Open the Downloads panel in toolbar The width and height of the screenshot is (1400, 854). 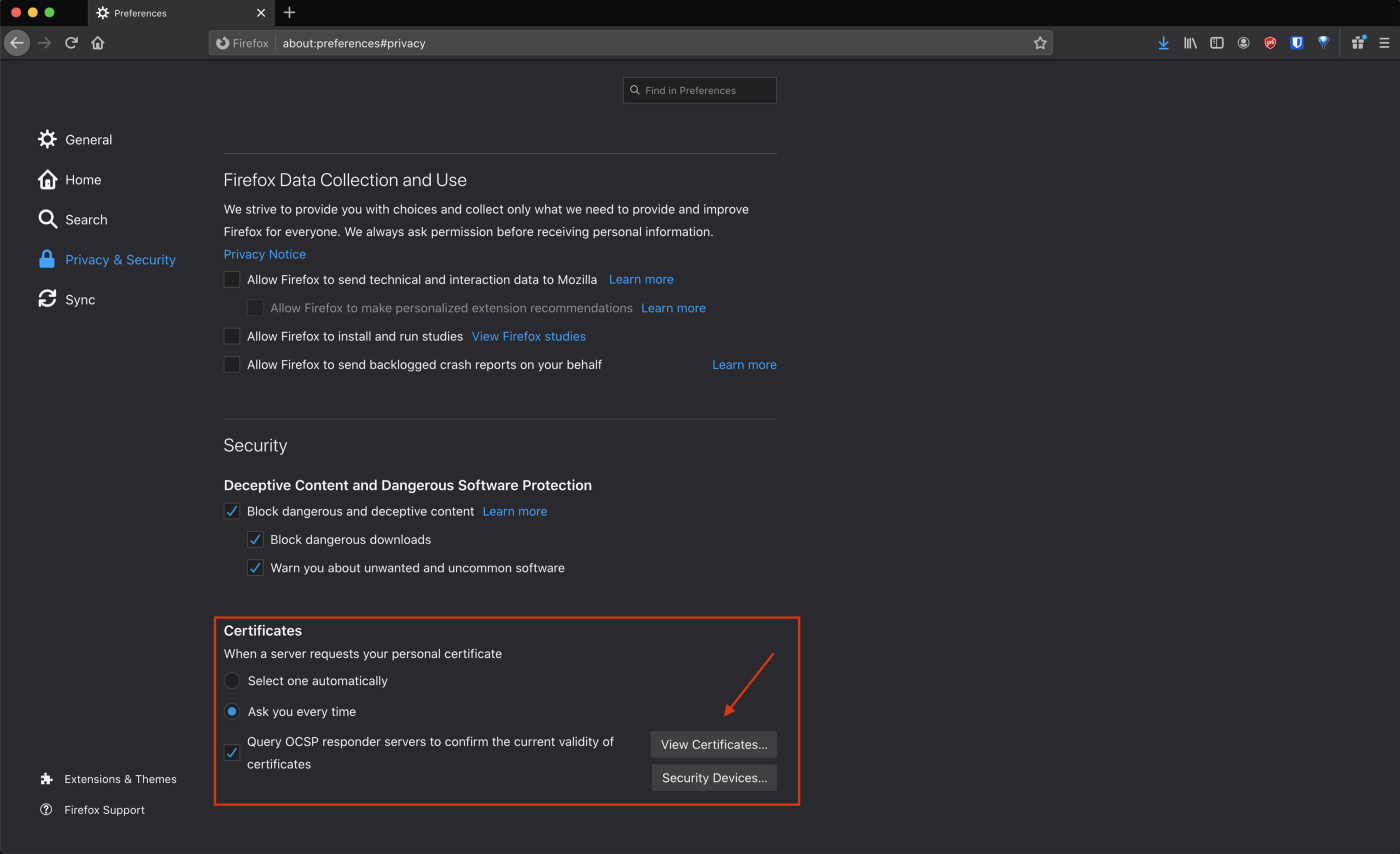click(1163, 43)
